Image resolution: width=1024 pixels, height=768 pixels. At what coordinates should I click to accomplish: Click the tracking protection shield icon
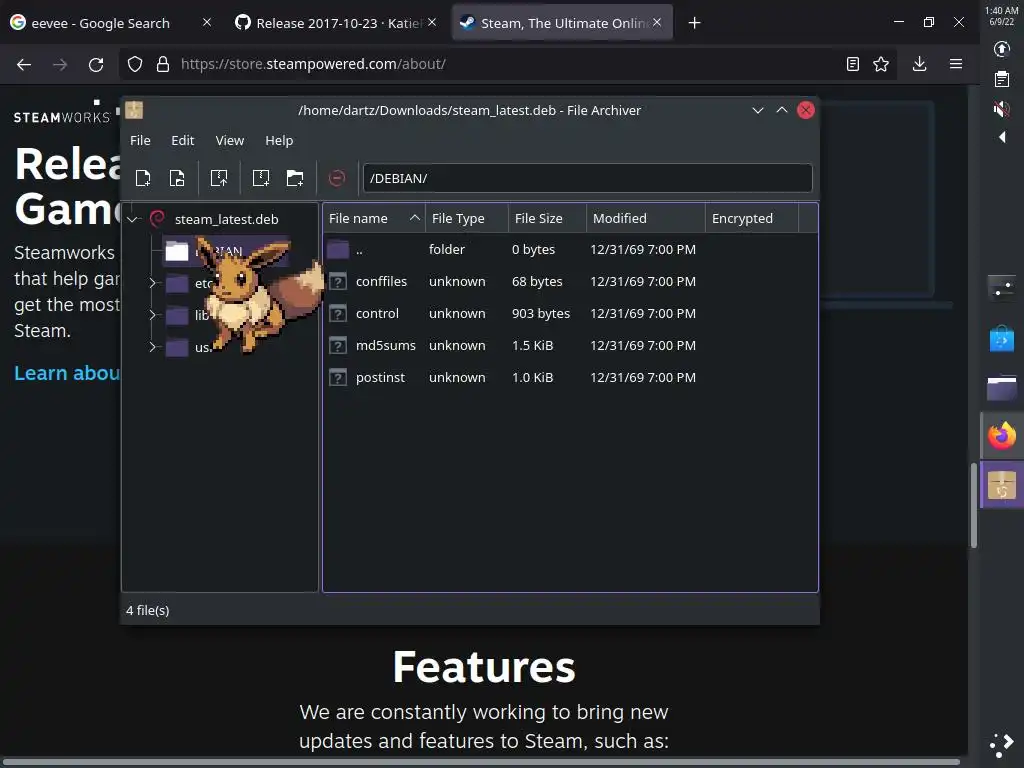pyautogui.click(x=135, y=64)
